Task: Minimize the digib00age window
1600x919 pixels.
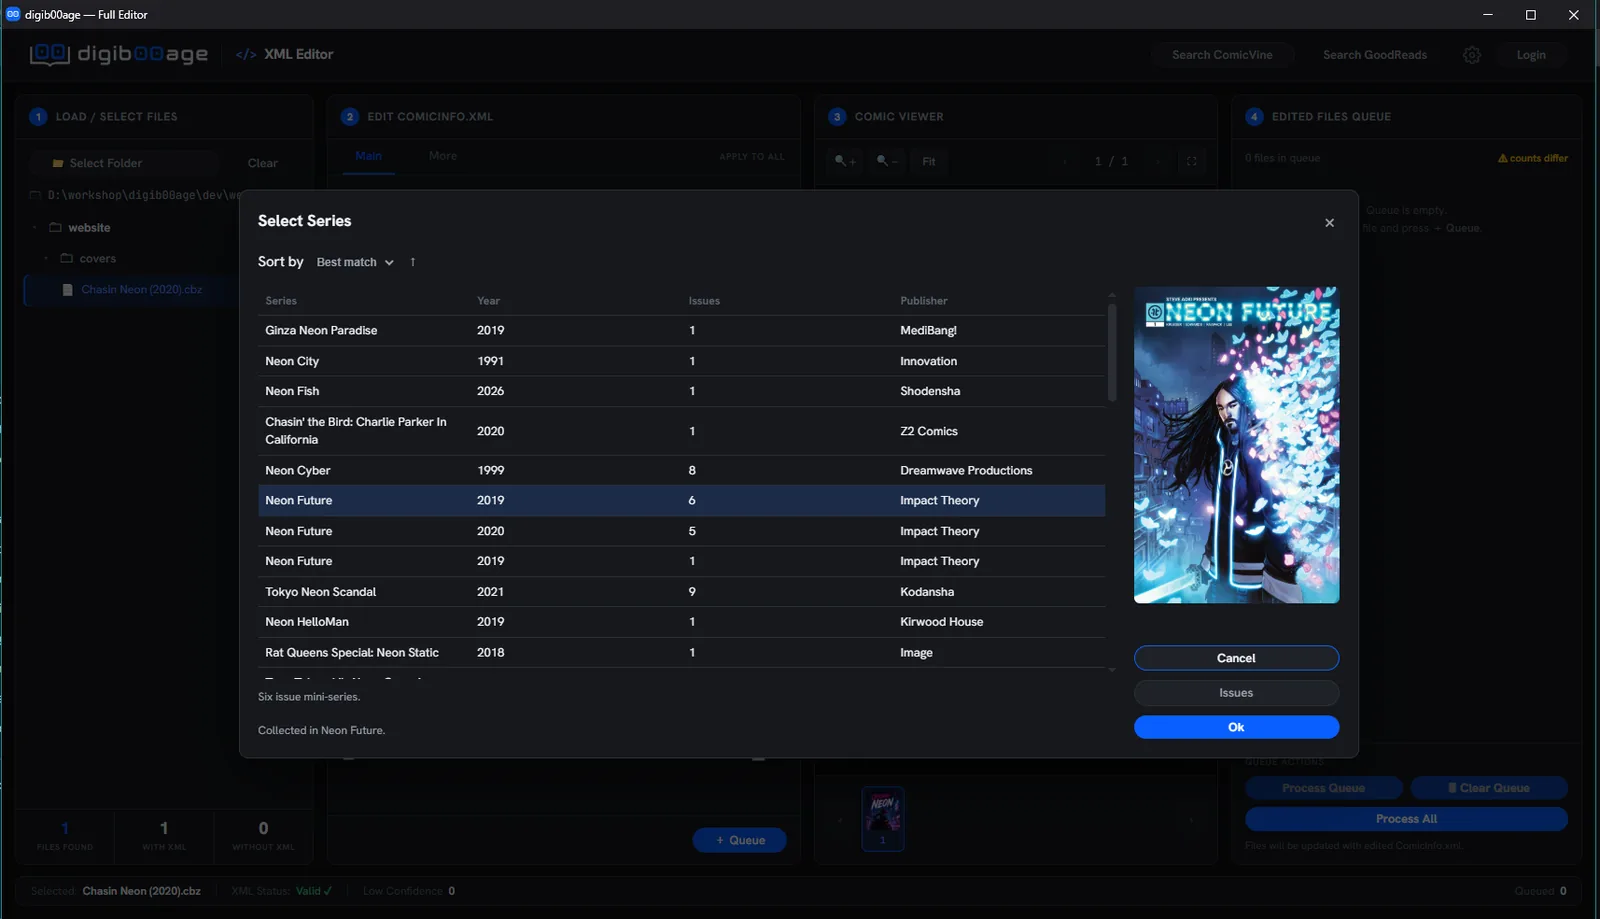Action: coord(1487,15)
